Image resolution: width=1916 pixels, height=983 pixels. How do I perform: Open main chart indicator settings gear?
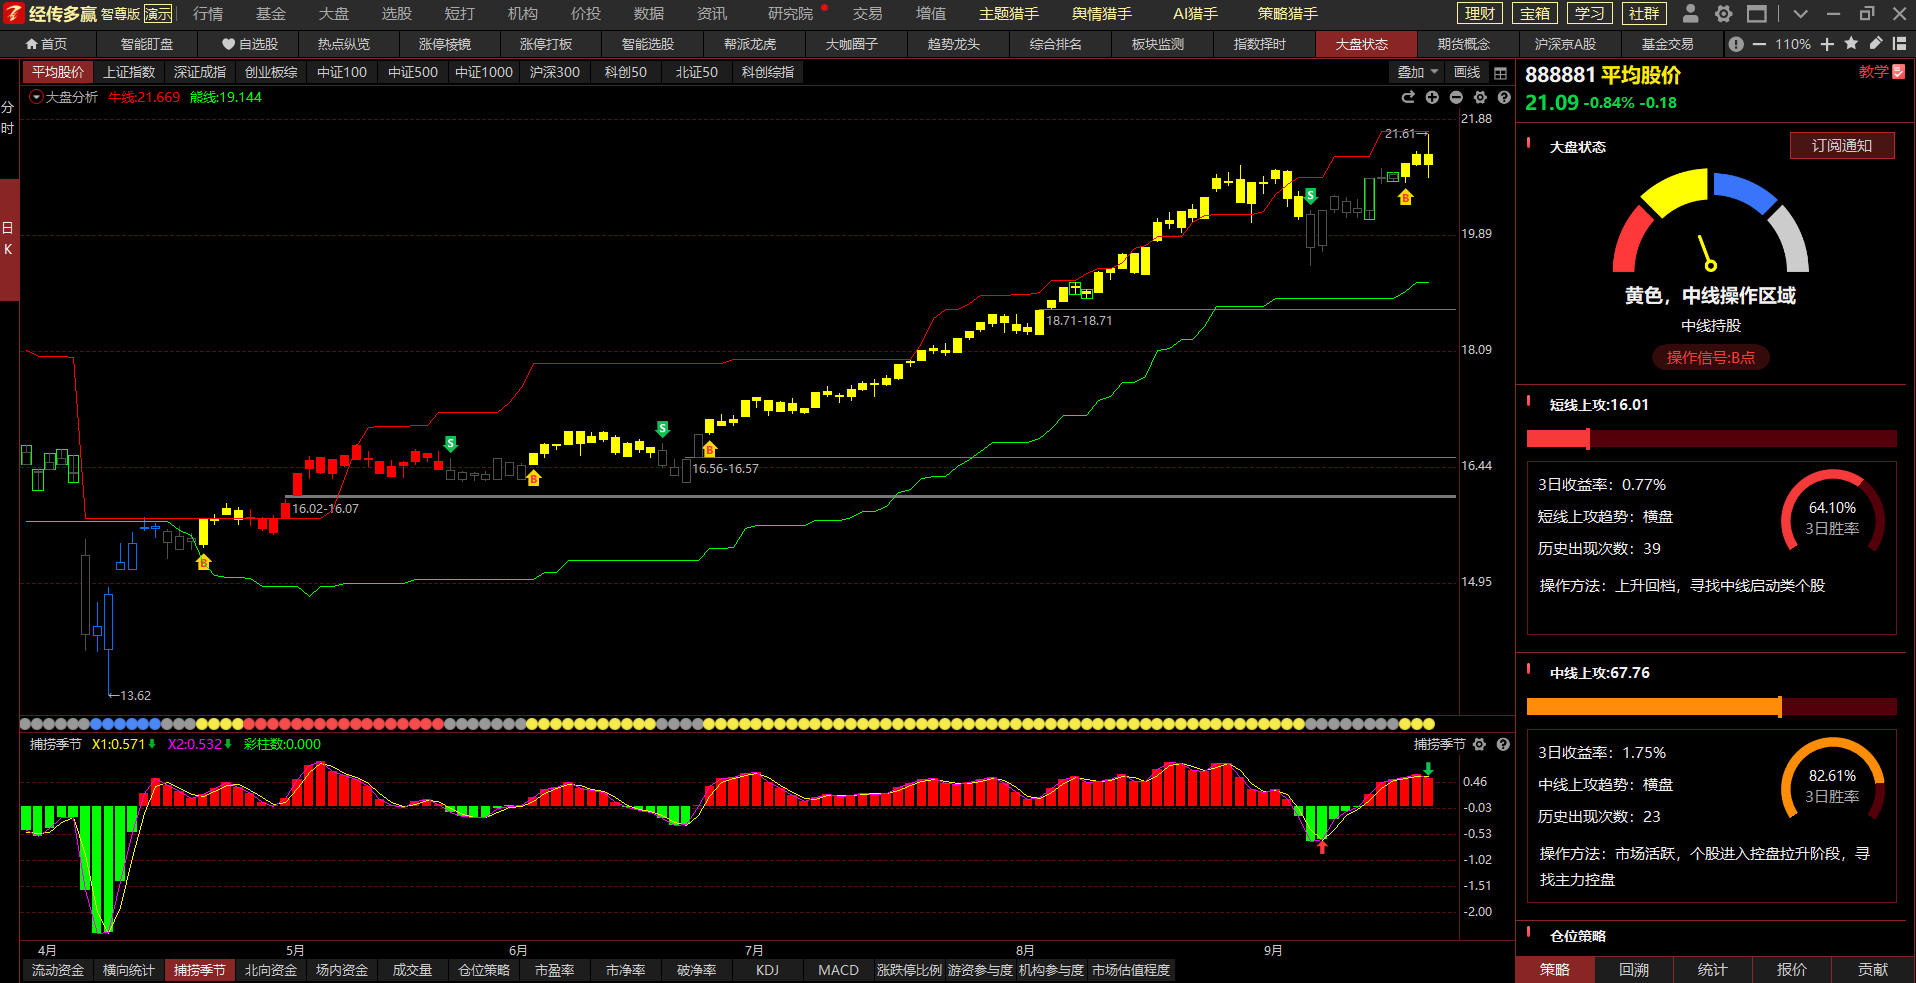click(1480, 97)
